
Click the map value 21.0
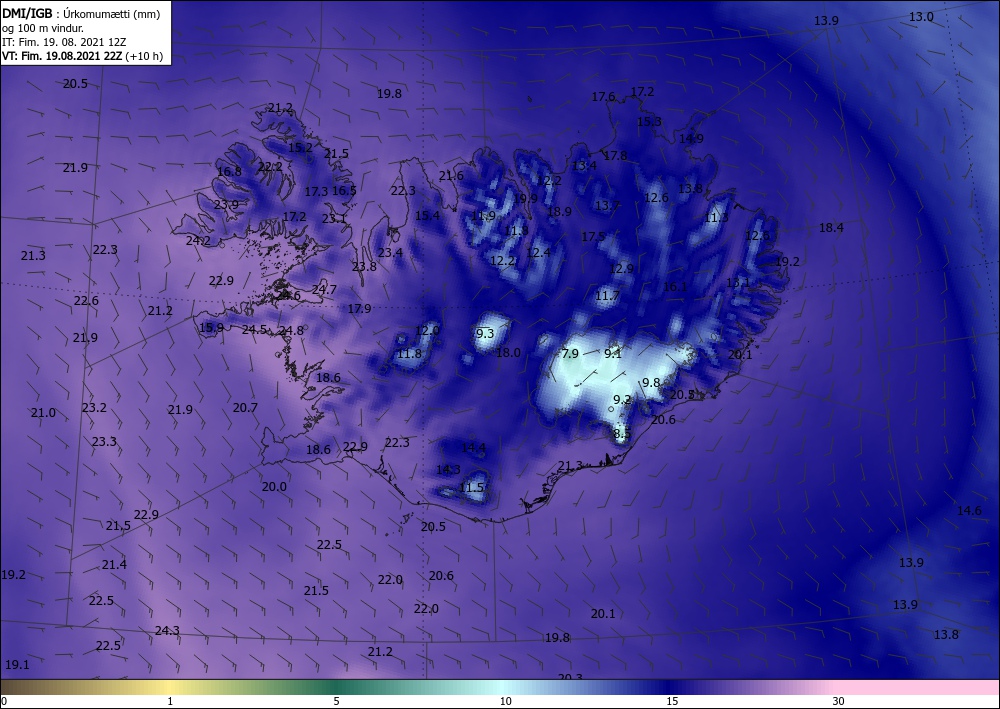point(43,413)
